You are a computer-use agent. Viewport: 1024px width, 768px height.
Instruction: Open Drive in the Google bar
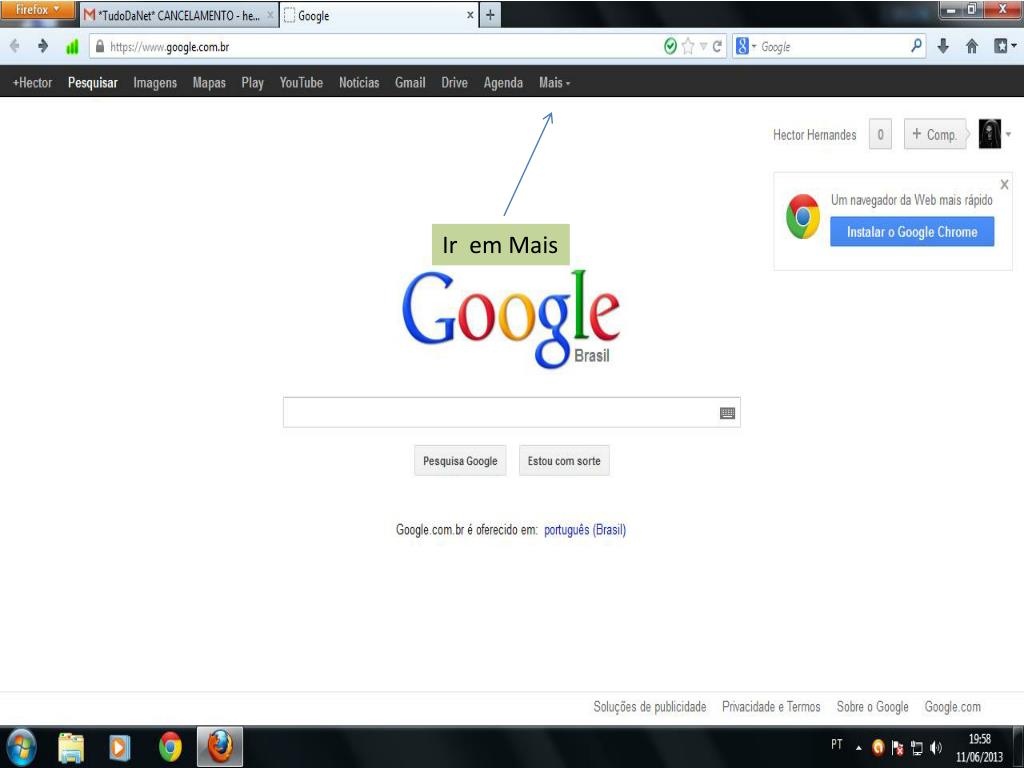[x=454, y=83]
